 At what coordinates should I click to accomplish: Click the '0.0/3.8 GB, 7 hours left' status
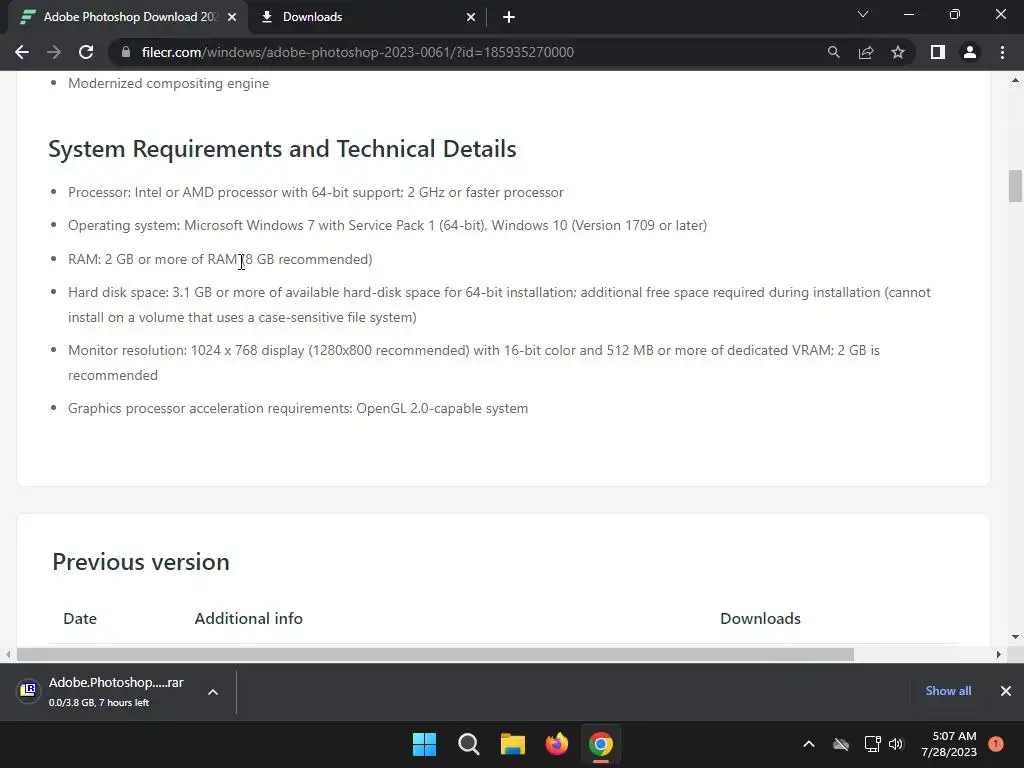point(99,703)
